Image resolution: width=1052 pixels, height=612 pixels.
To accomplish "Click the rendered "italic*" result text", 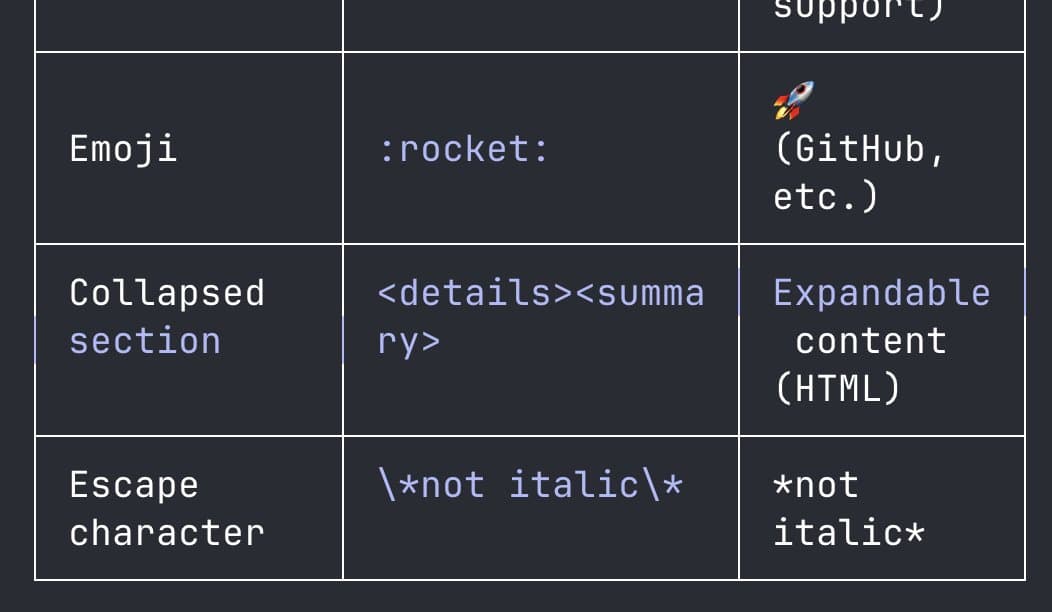I will tap(849, 532).
